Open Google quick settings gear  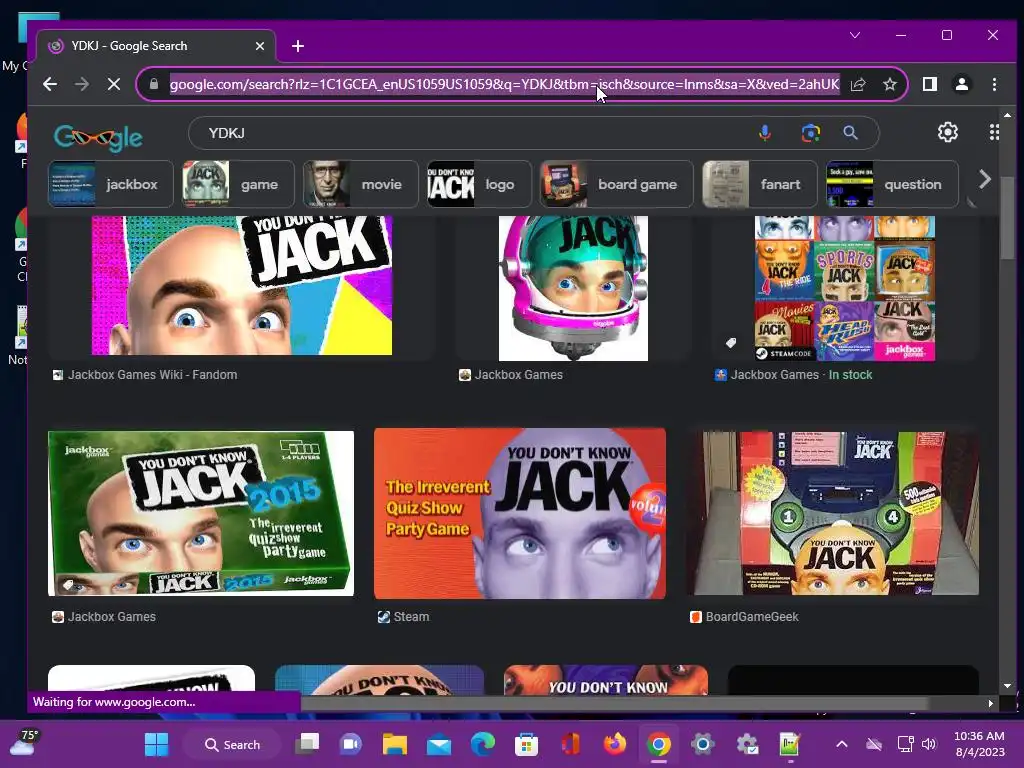click(x=948, y=133)
